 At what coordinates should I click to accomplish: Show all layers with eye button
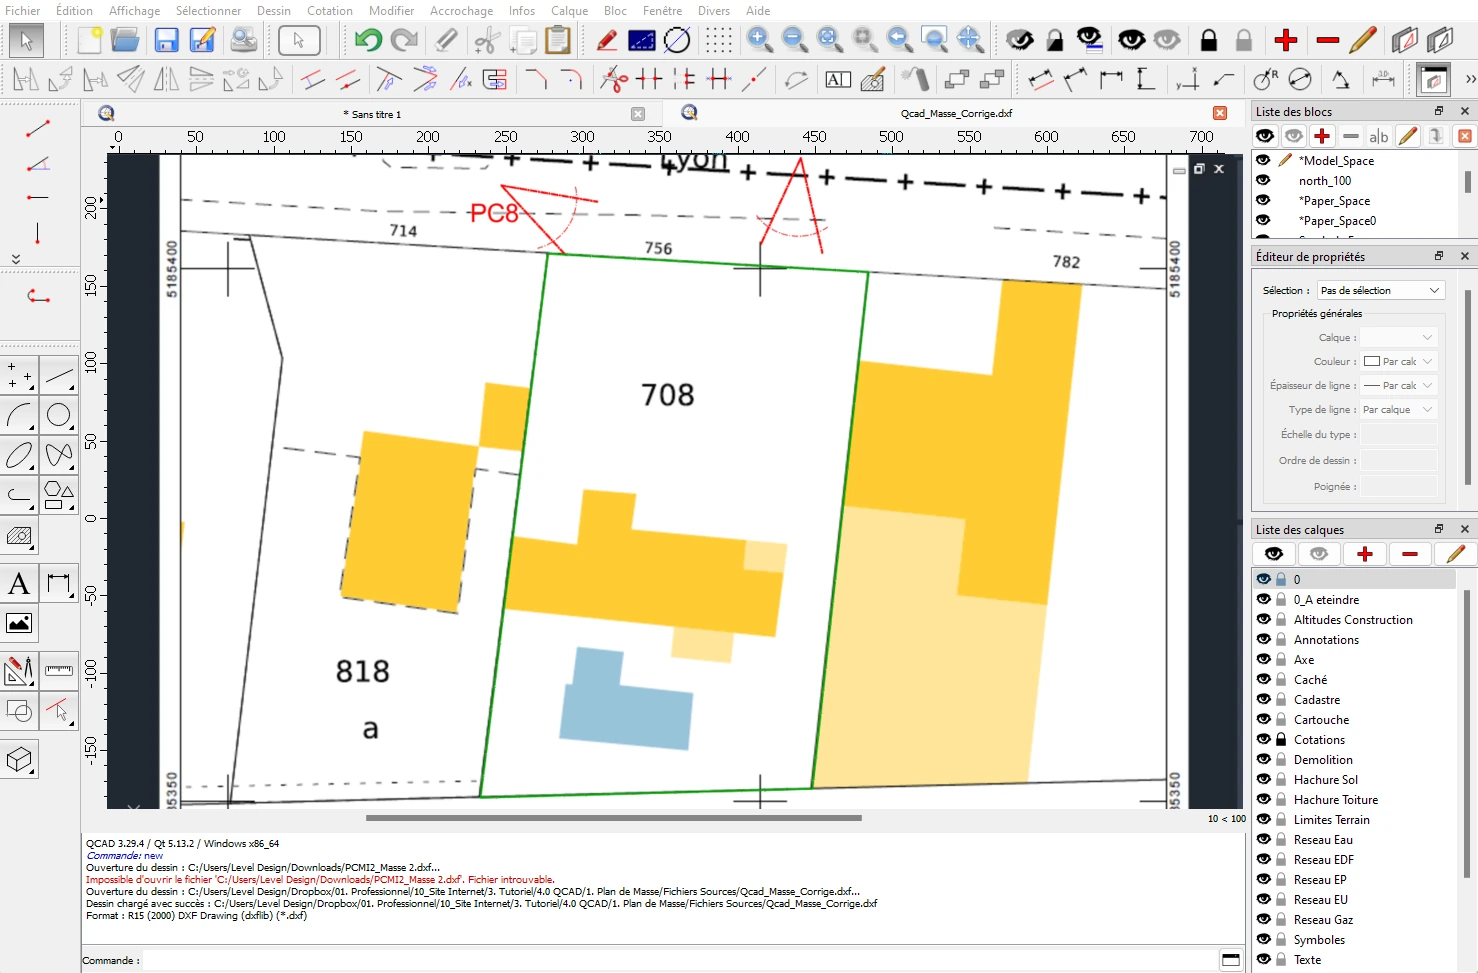tap(1273, 553)
